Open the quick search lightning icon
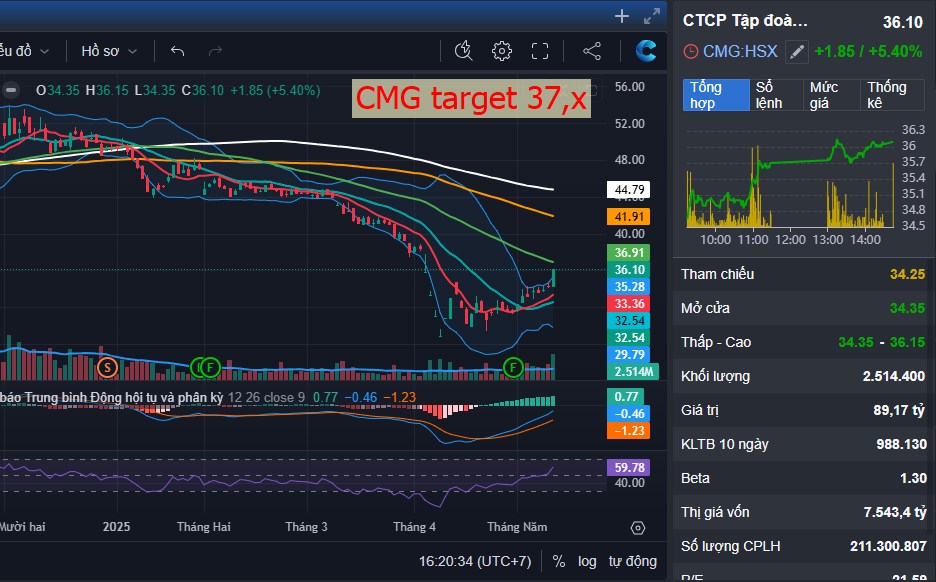936x582 pixels. pyautogui.click(x=463, y=51)
